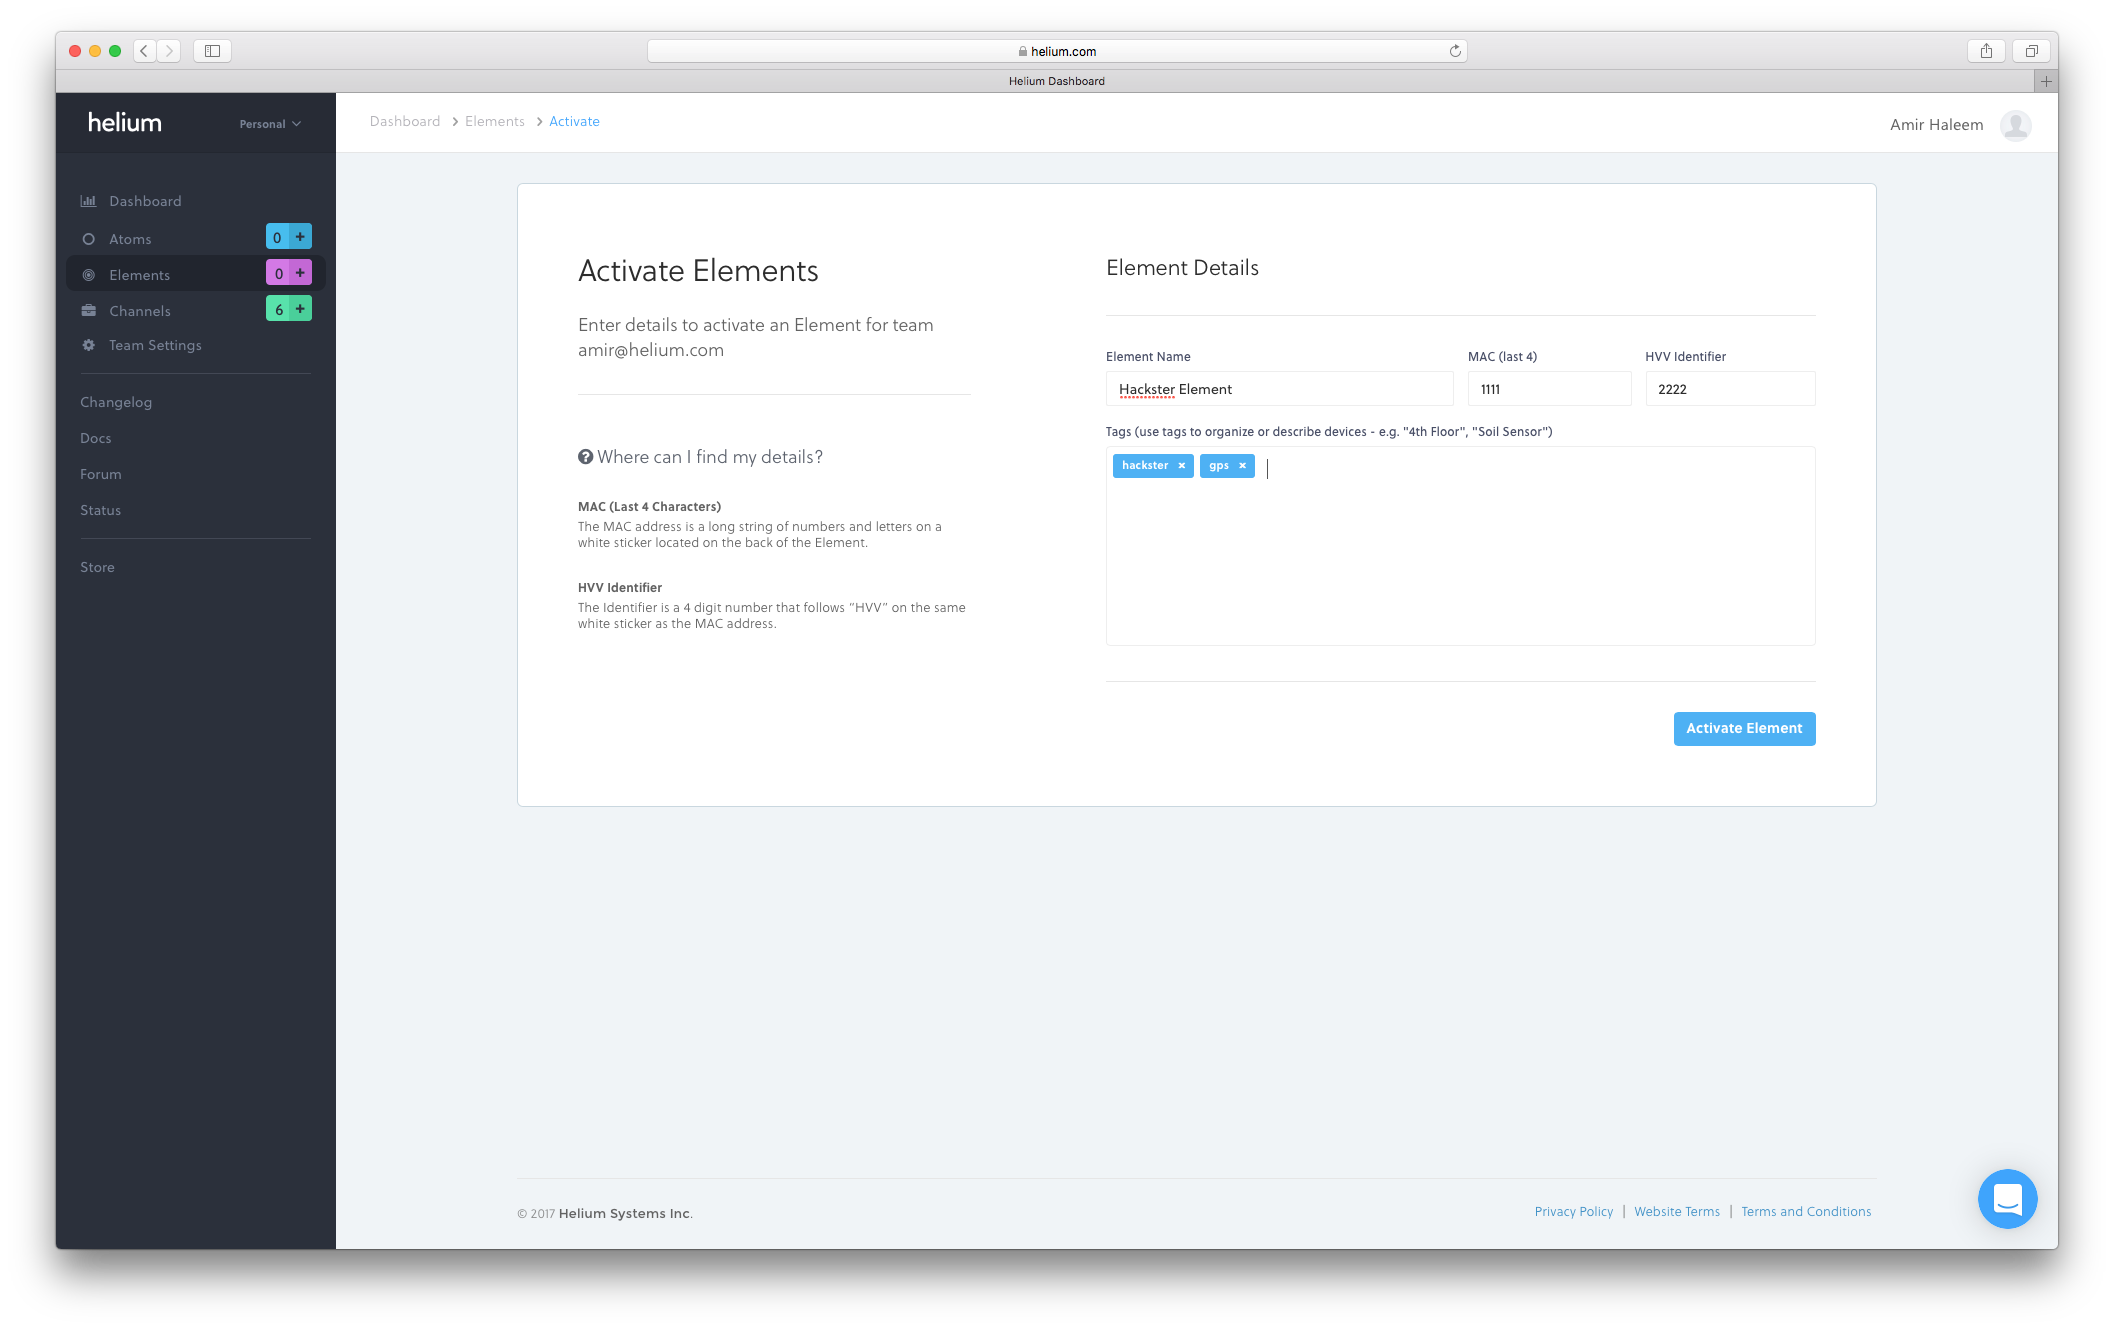Open the Intercom chat bubble
Screen dimensions: 2114x1329
pyautogui.click(x=2006, y=1198)
